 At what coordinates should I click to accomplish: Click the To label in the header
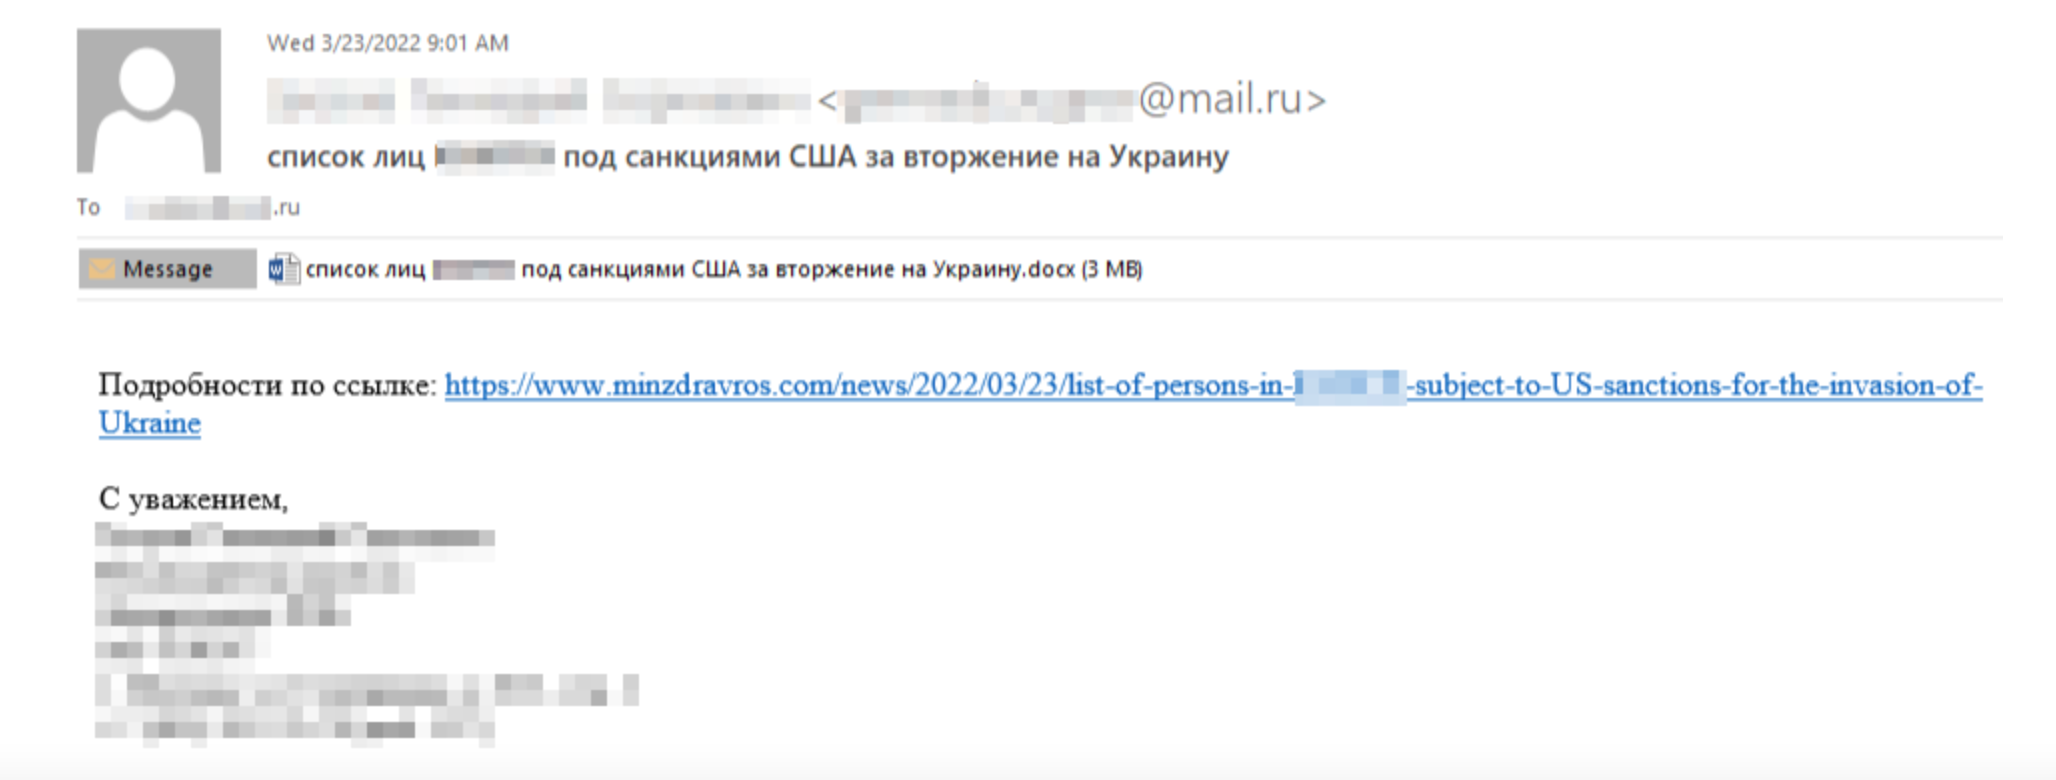88,208
